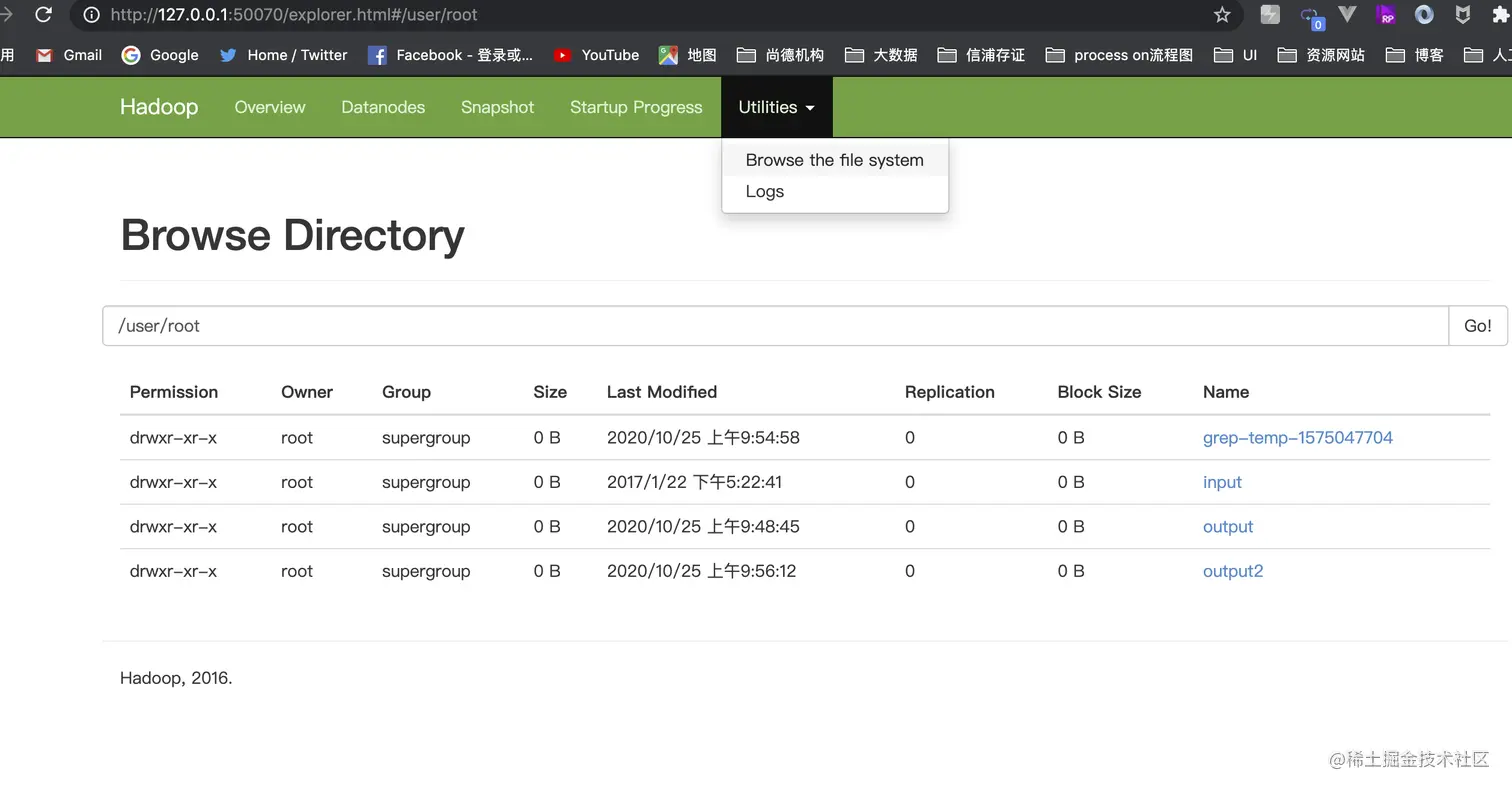The image size is (1512, 792).
Task: Go to the Startup Progress tab
Action: click(636, 107)
